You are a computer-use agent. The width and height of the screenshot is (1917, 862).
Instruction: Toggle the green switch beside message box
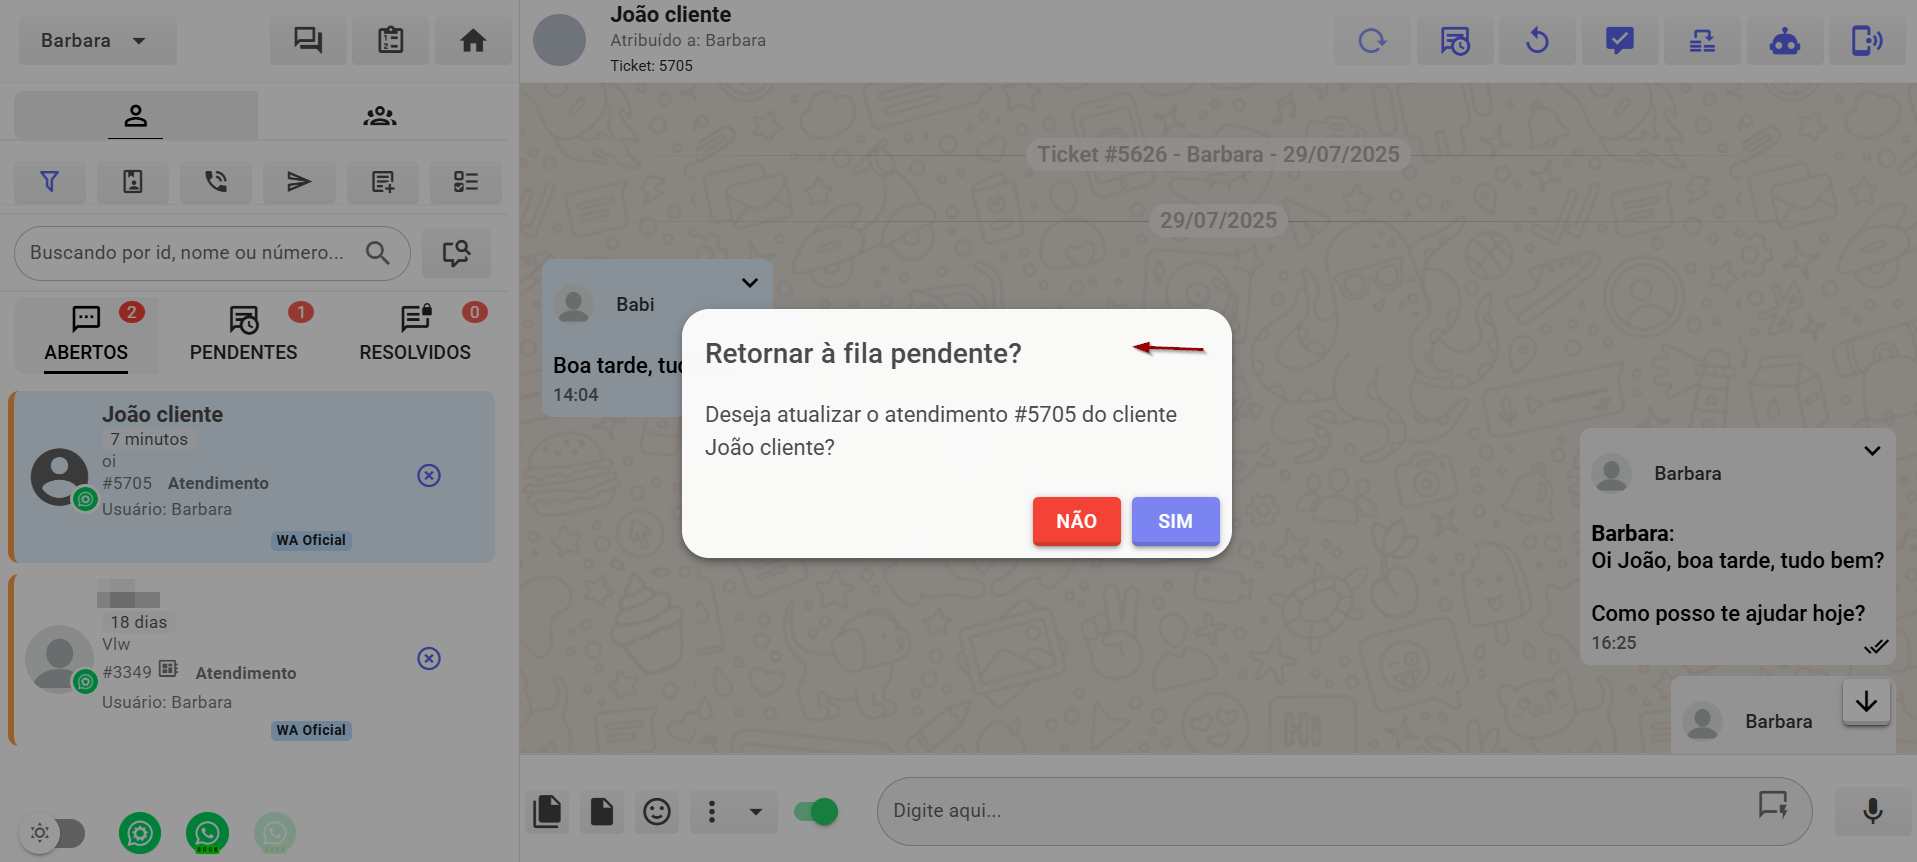816,812
